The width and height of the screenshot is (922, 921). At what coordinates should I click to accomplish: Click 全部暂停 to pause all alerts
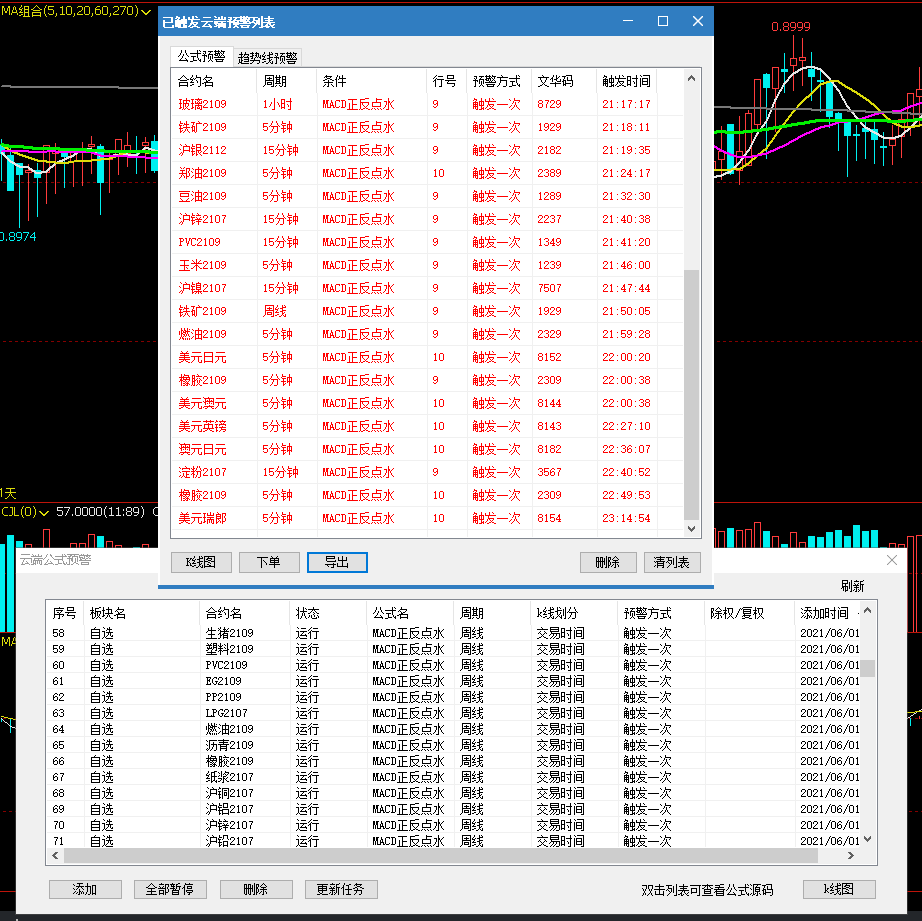(x=170, y=889)
